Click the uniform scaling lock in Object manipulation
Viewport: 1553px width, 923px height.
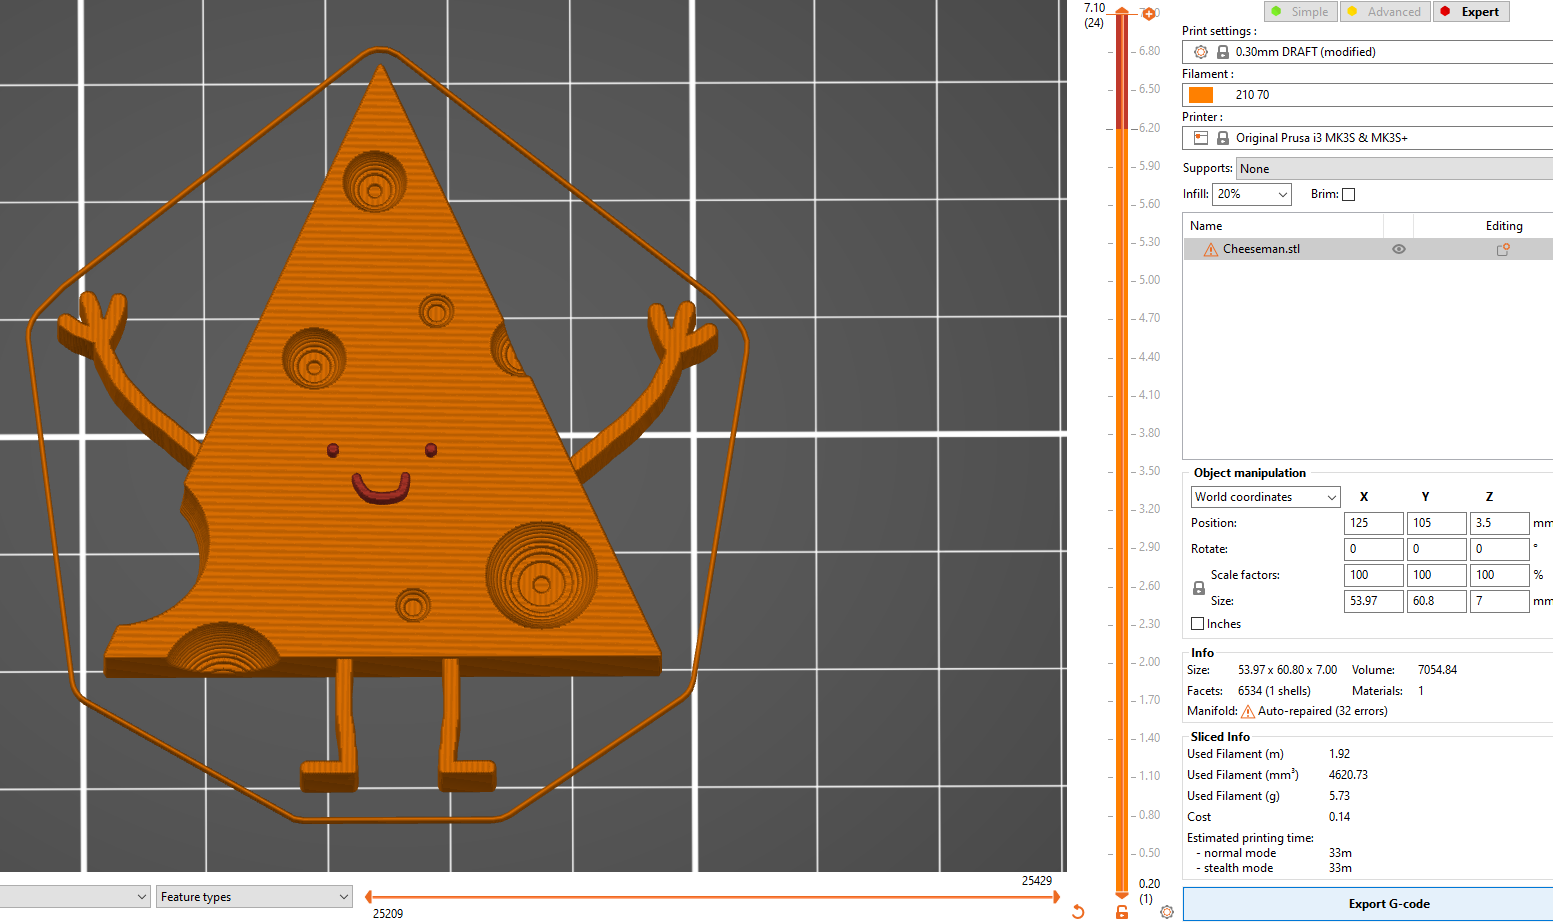click(x=1198, y=588)
